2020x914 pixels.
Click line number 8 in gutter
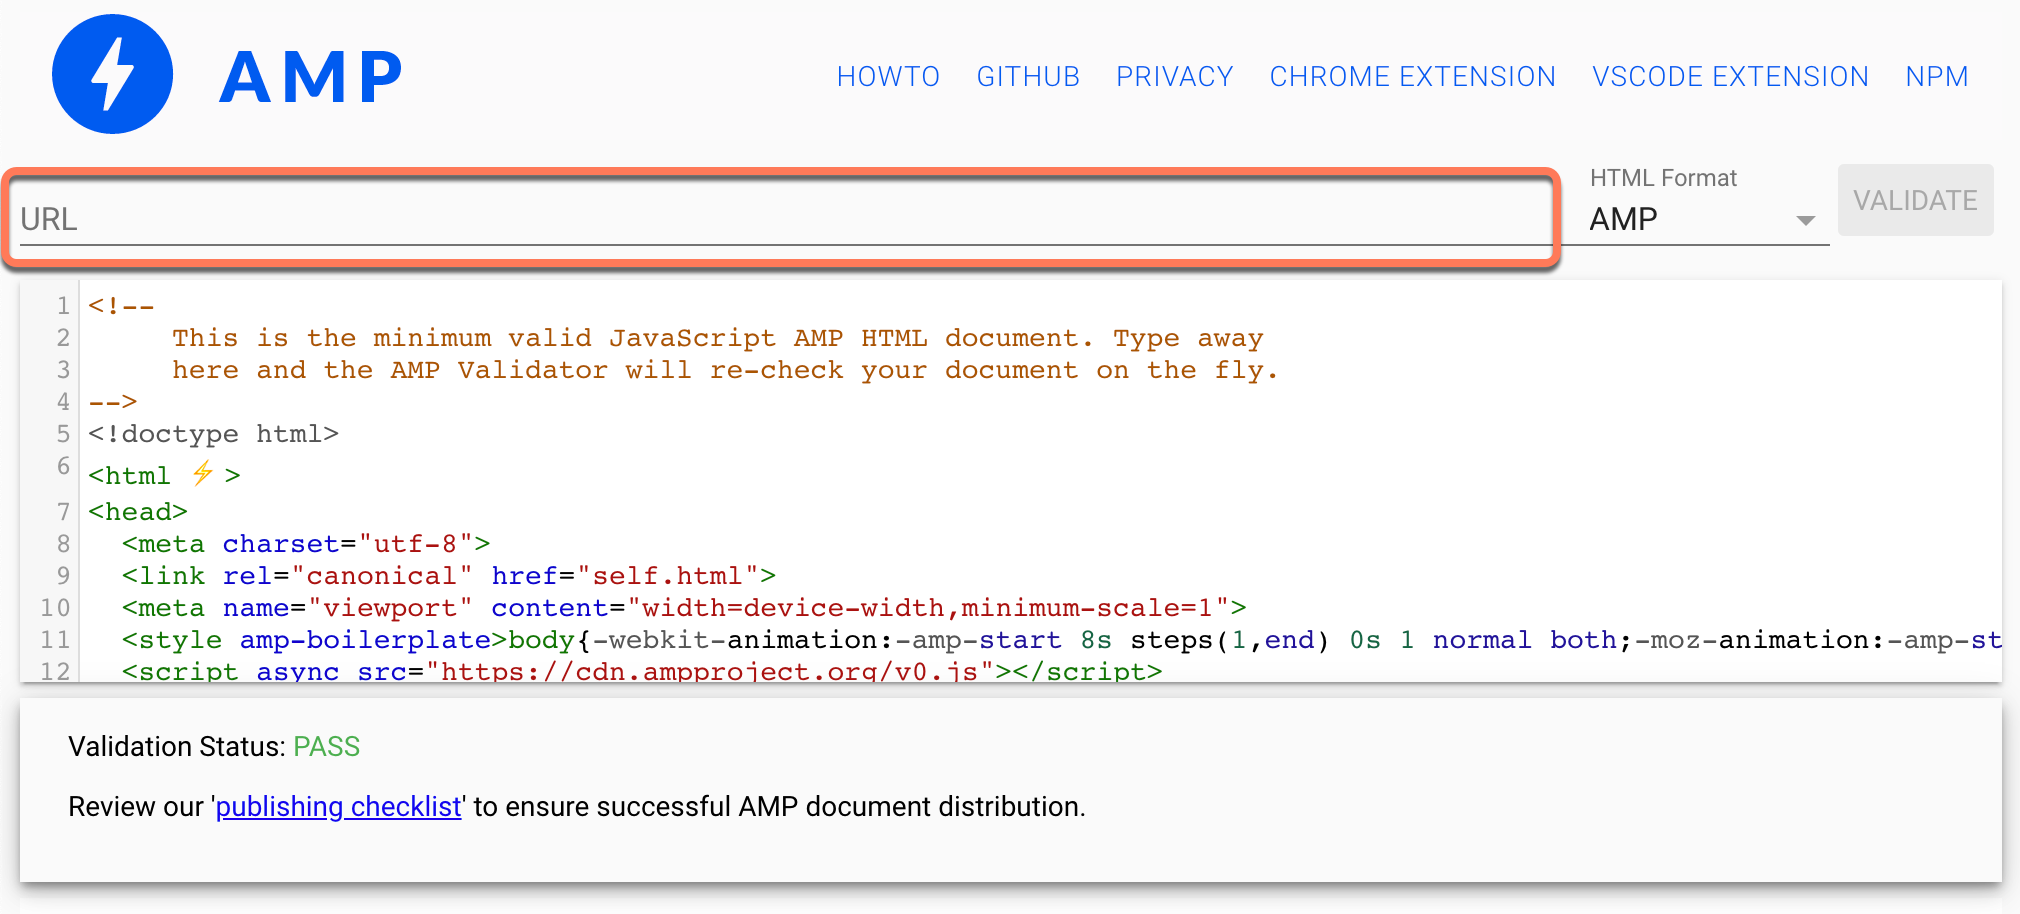click(63, 544)
